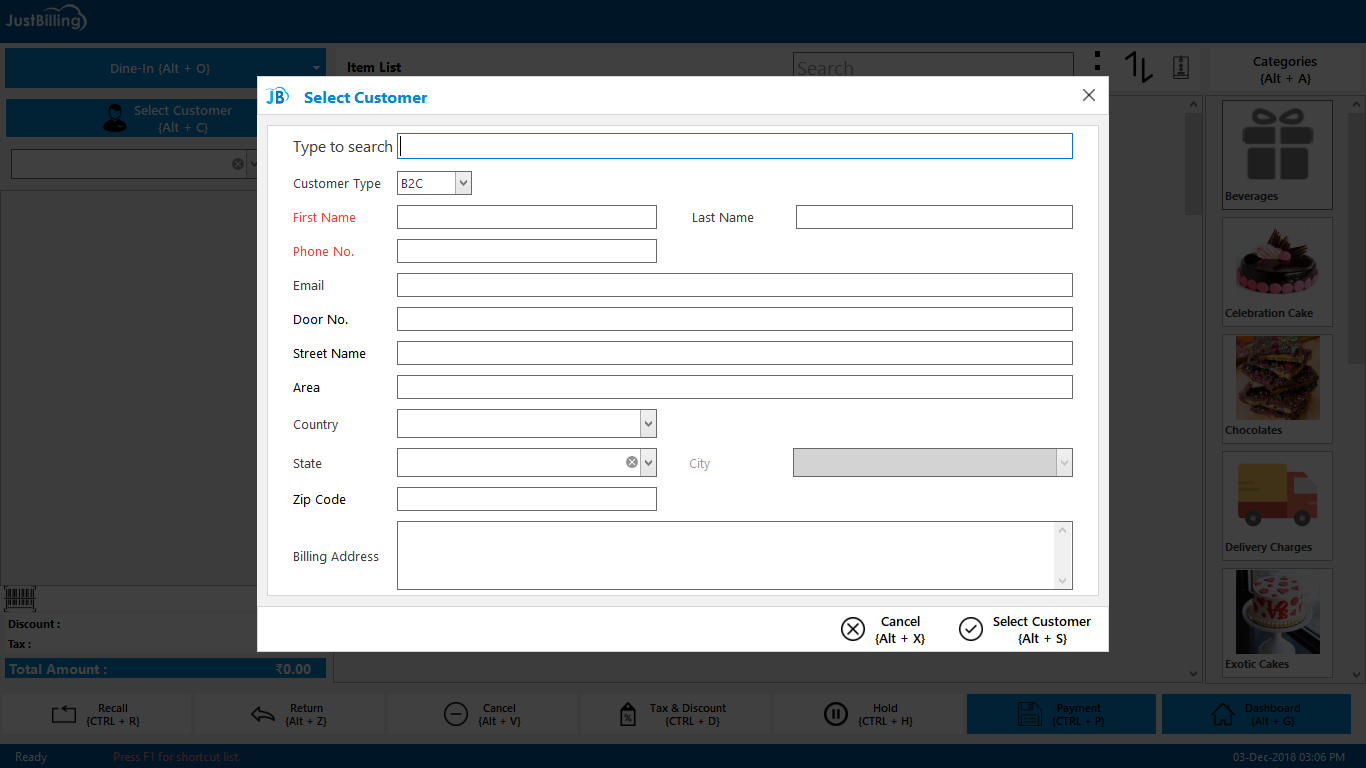This screenshot has height=768, width=1366.
Task: Click the Dashboard home icon
Action: click(x=1223, y=714)
